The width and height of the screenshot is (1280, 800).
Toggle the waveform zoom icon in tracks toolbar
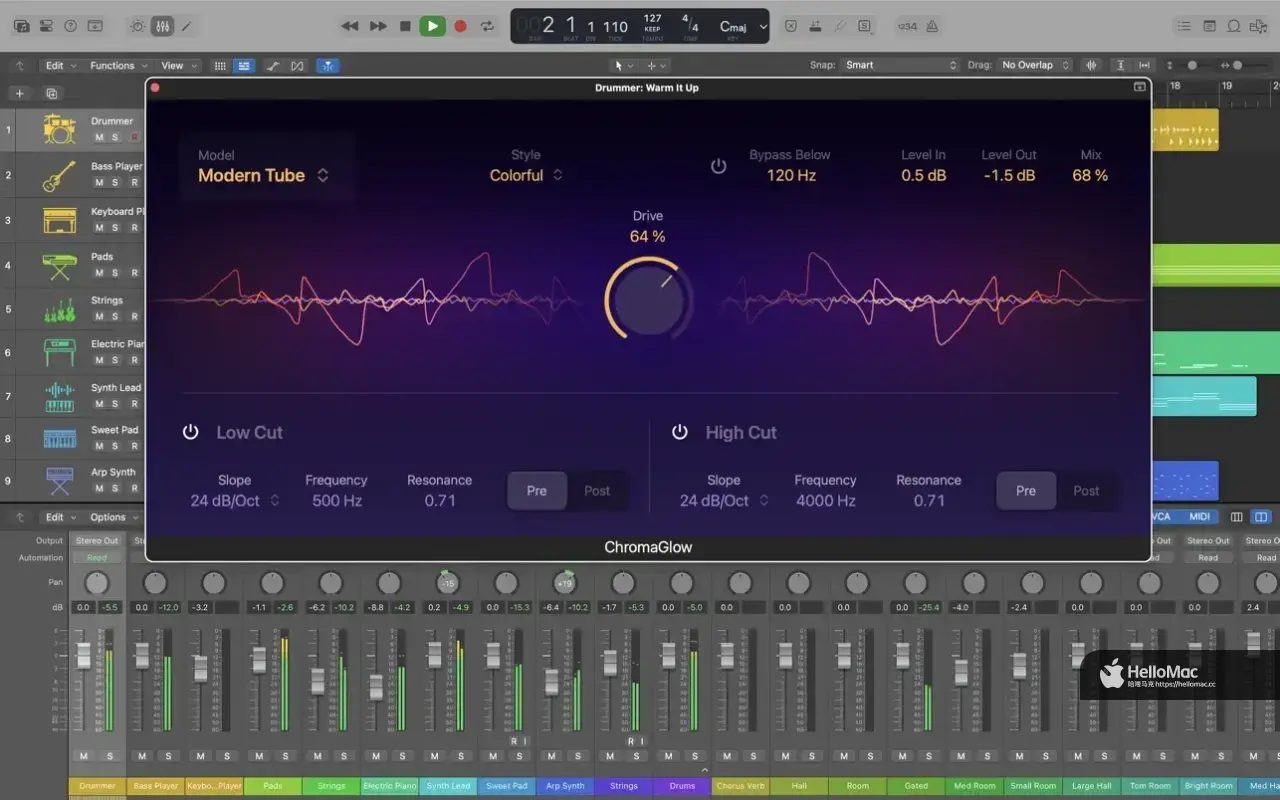click(x=1091, y=65)
